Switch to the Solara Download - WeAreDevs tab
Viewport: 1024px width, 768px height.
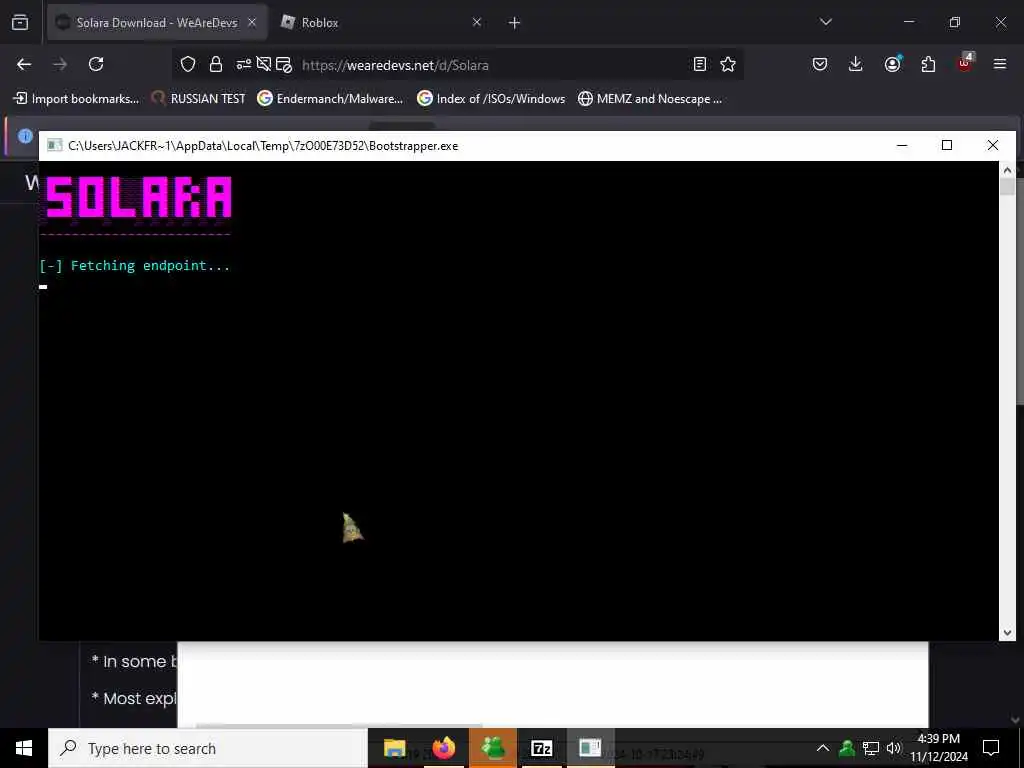point(157,22)
